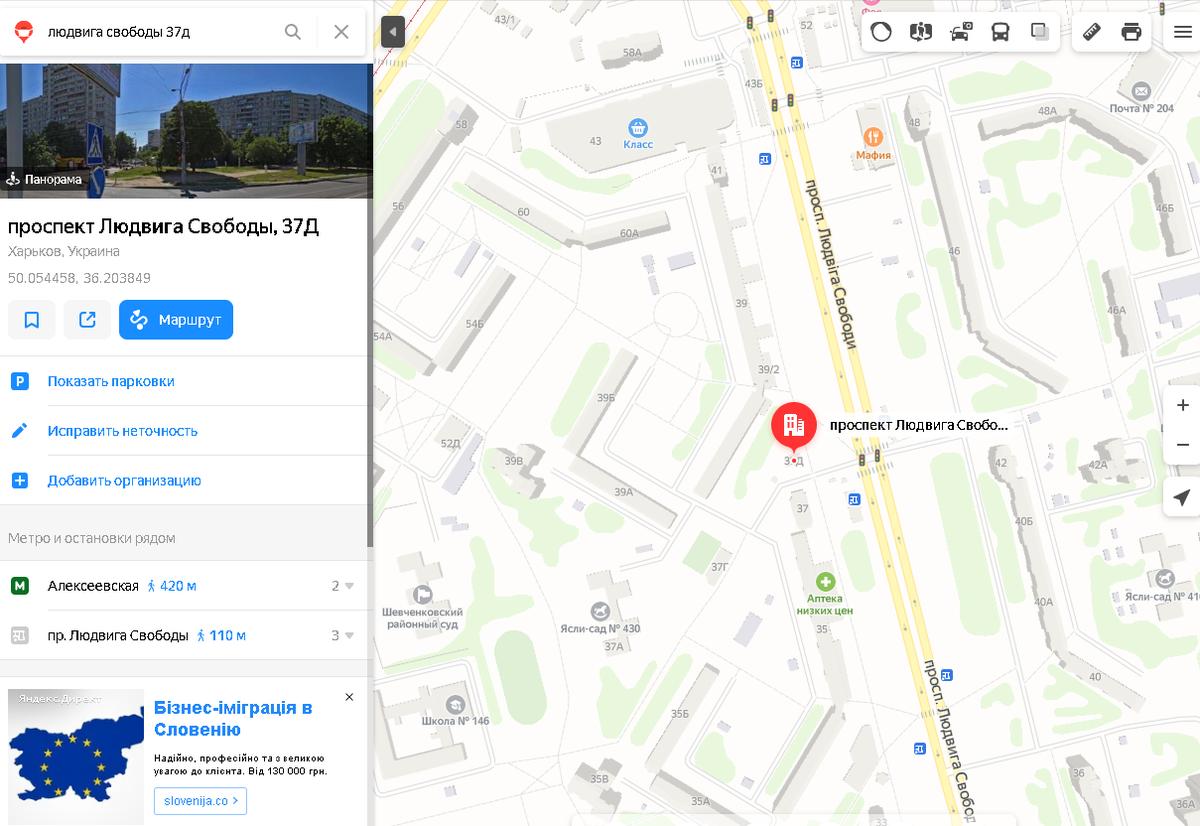
Task: Build route with Маршрут button
Action: [176, 320]
